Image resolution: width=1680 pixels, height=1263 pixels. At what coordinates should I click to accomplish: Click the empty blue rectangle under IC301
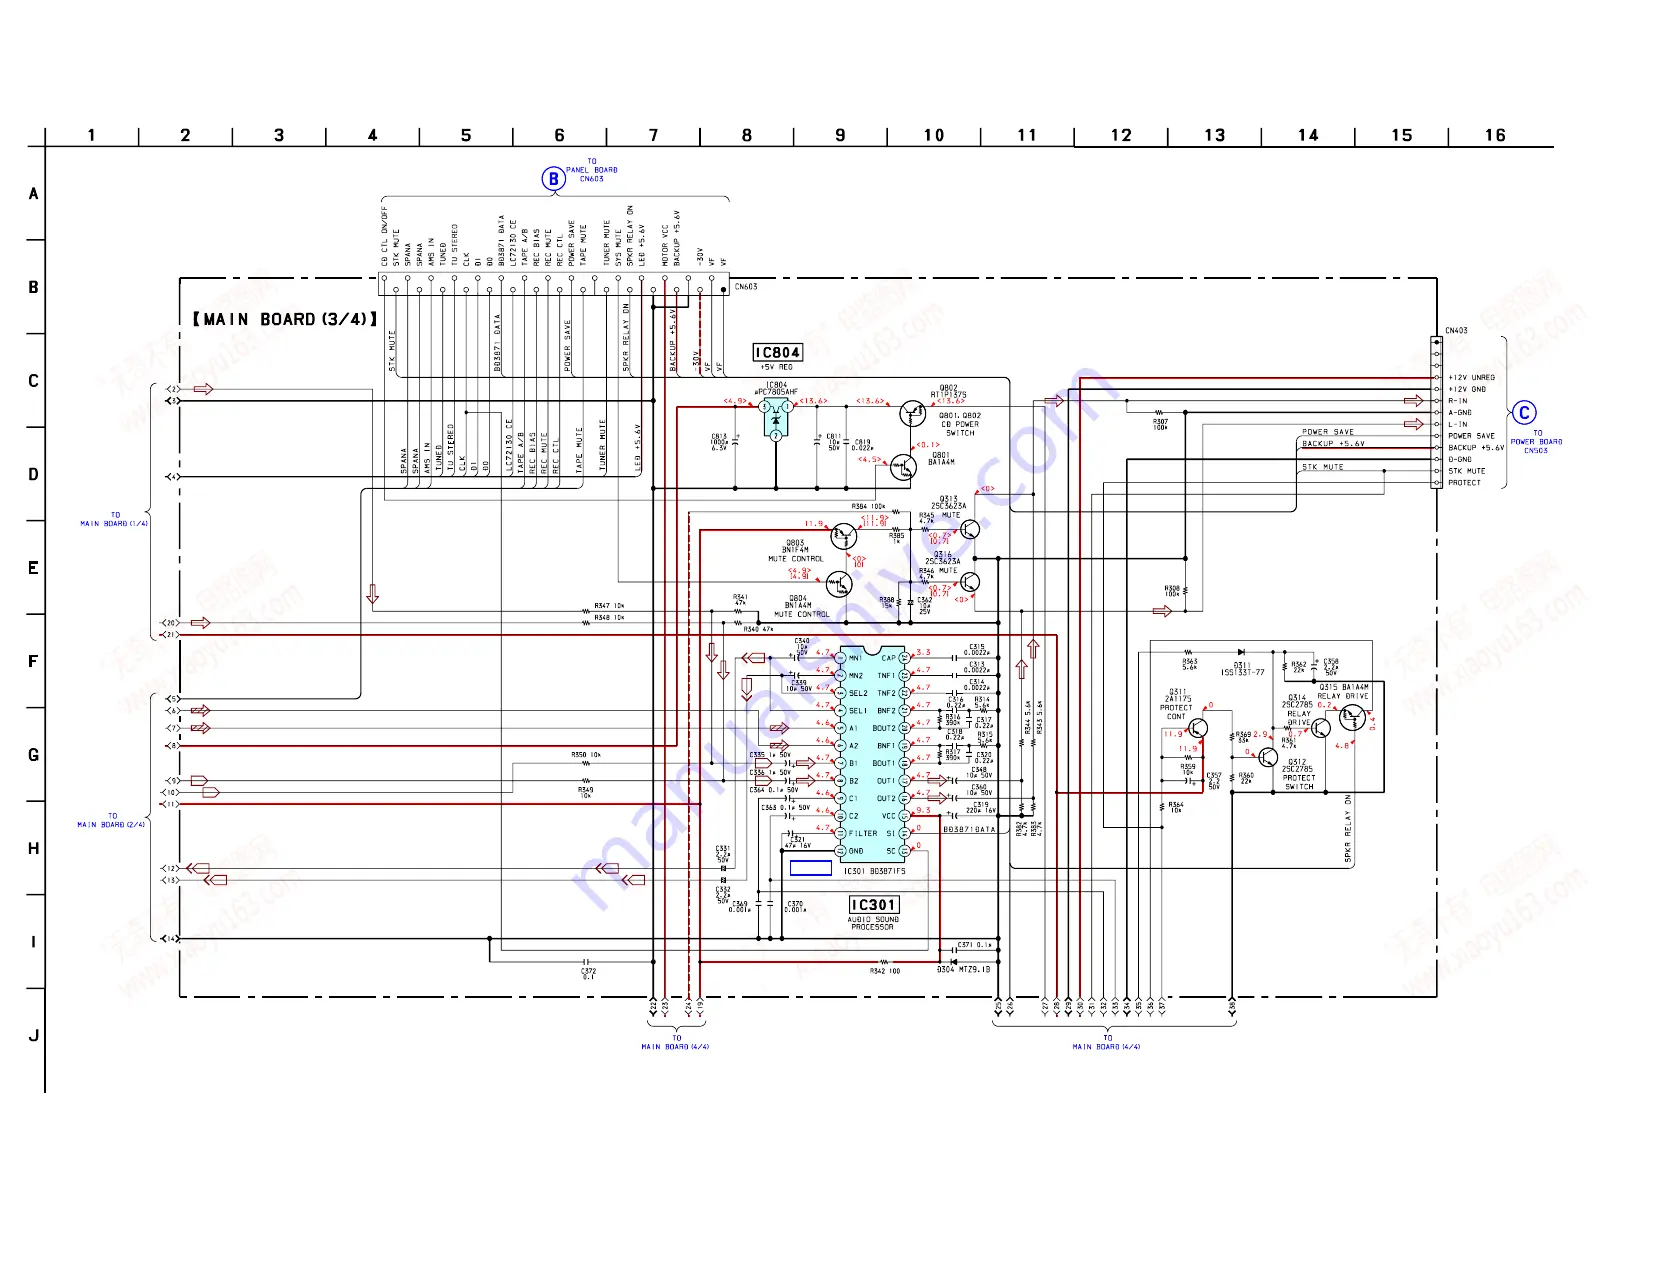pyautogui.click(x=811, y=868)
